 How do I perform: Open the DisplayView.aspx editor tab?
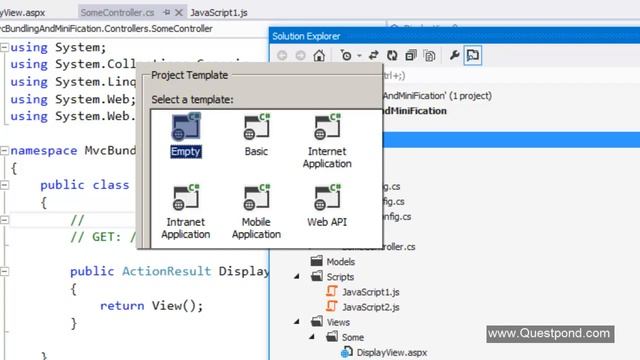click(22, 13)
